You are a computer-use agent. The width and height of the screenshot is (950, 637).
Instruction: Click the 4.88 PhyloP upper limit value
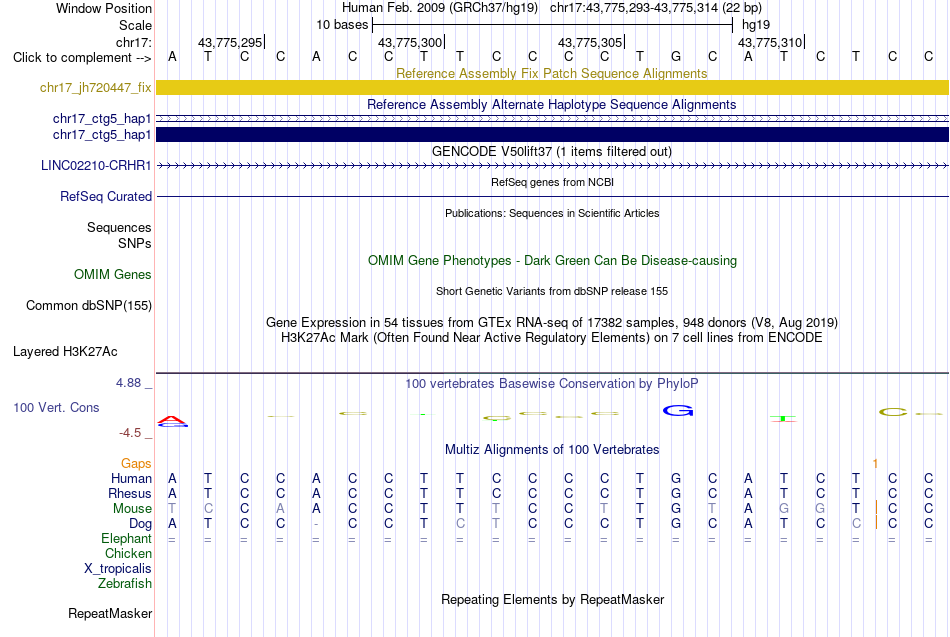[x=128, y=383]
